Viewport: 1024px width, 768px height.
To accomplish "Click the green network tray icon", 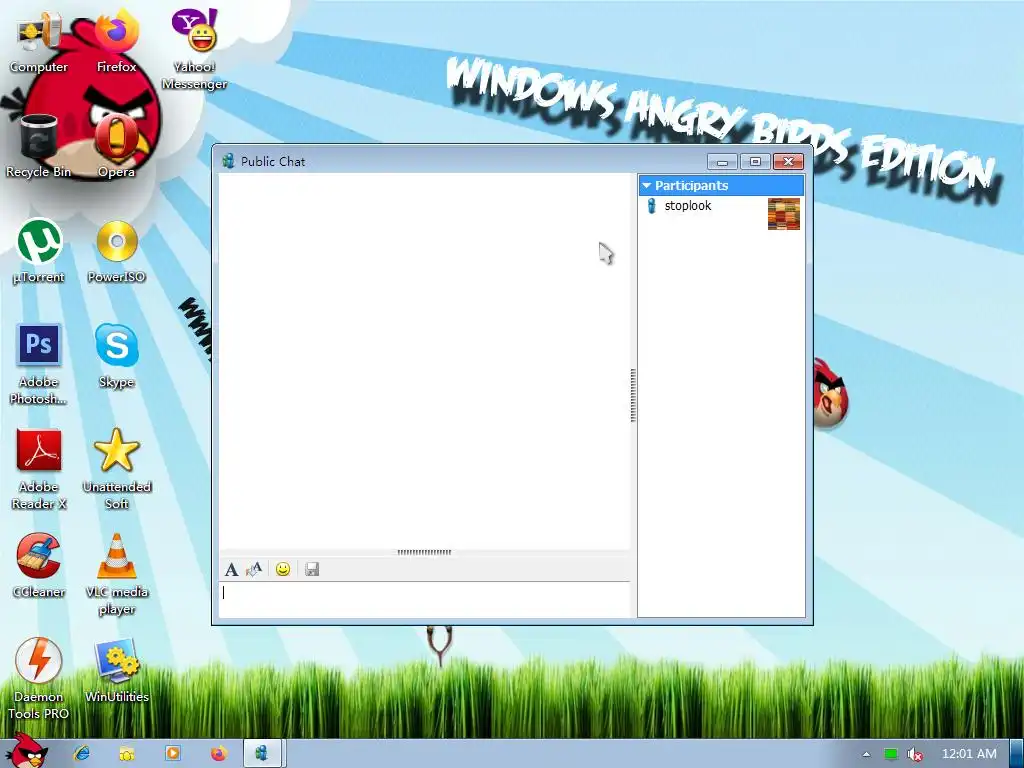I will pos(891,754).
